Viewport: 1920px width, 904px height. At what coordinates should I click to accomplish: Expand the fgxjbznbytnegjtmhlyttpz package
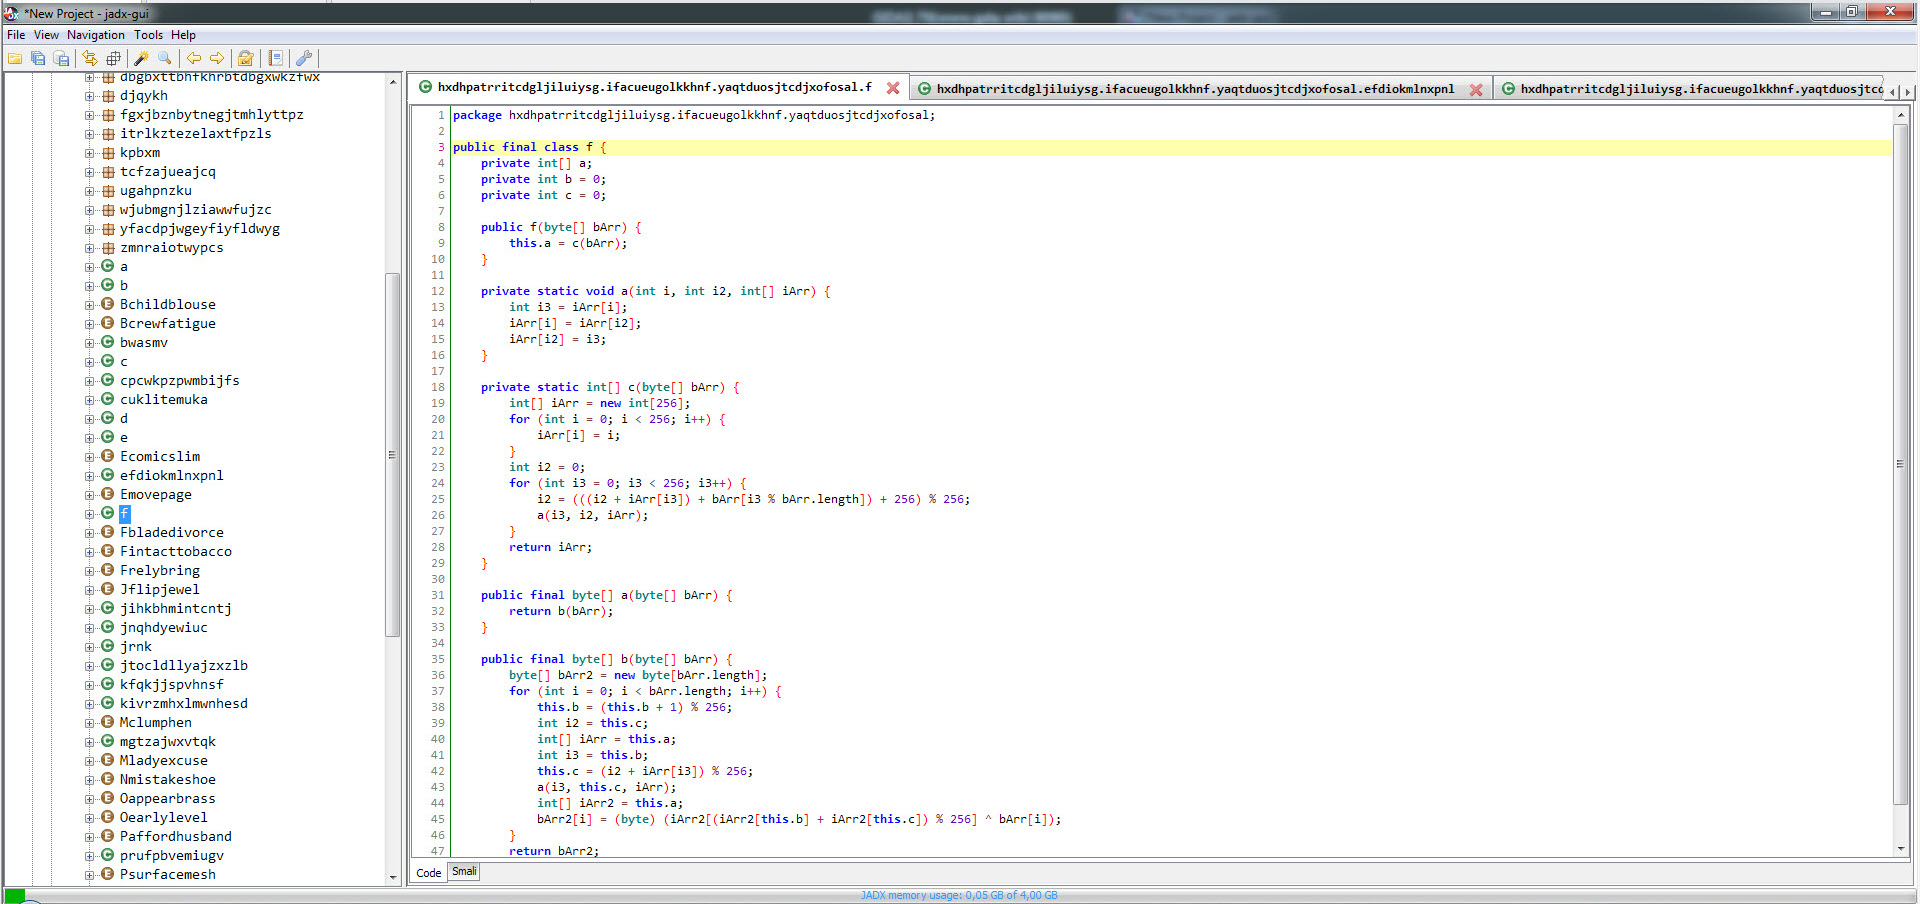pos(89,115)
